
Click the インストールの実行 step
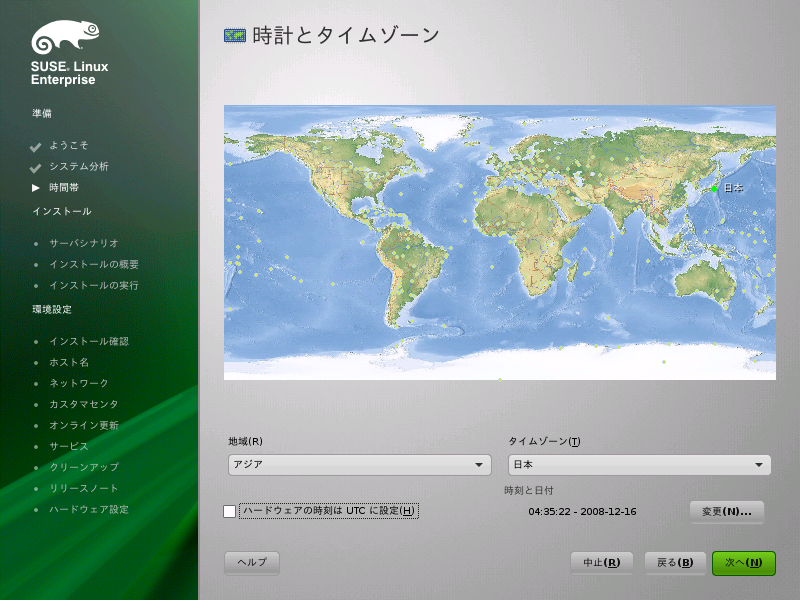94,285
